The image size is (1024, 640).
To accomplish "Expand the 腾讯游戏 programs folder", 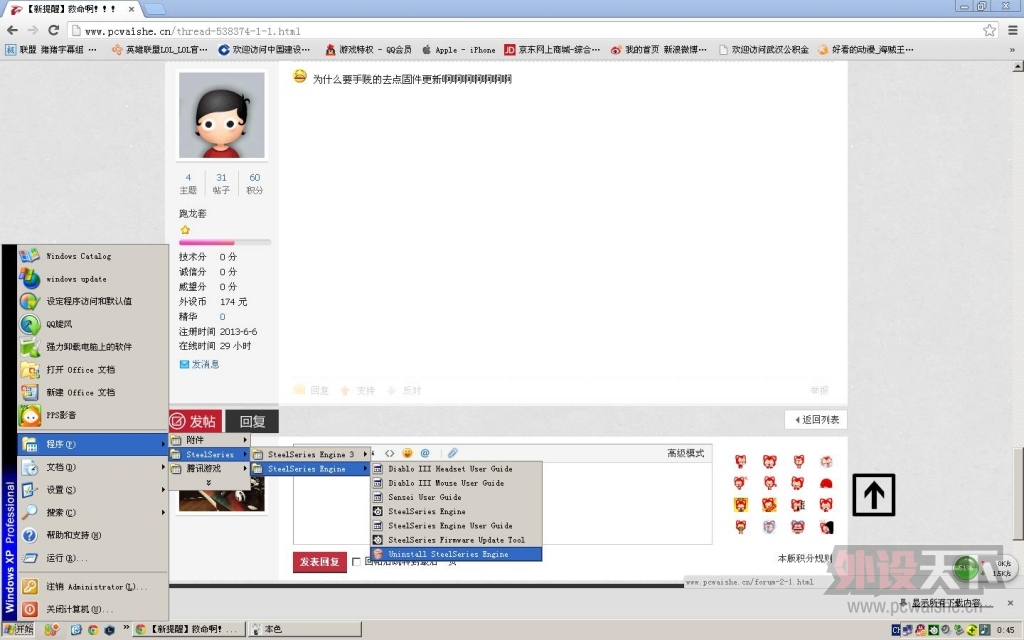I will tap(210, 469).
